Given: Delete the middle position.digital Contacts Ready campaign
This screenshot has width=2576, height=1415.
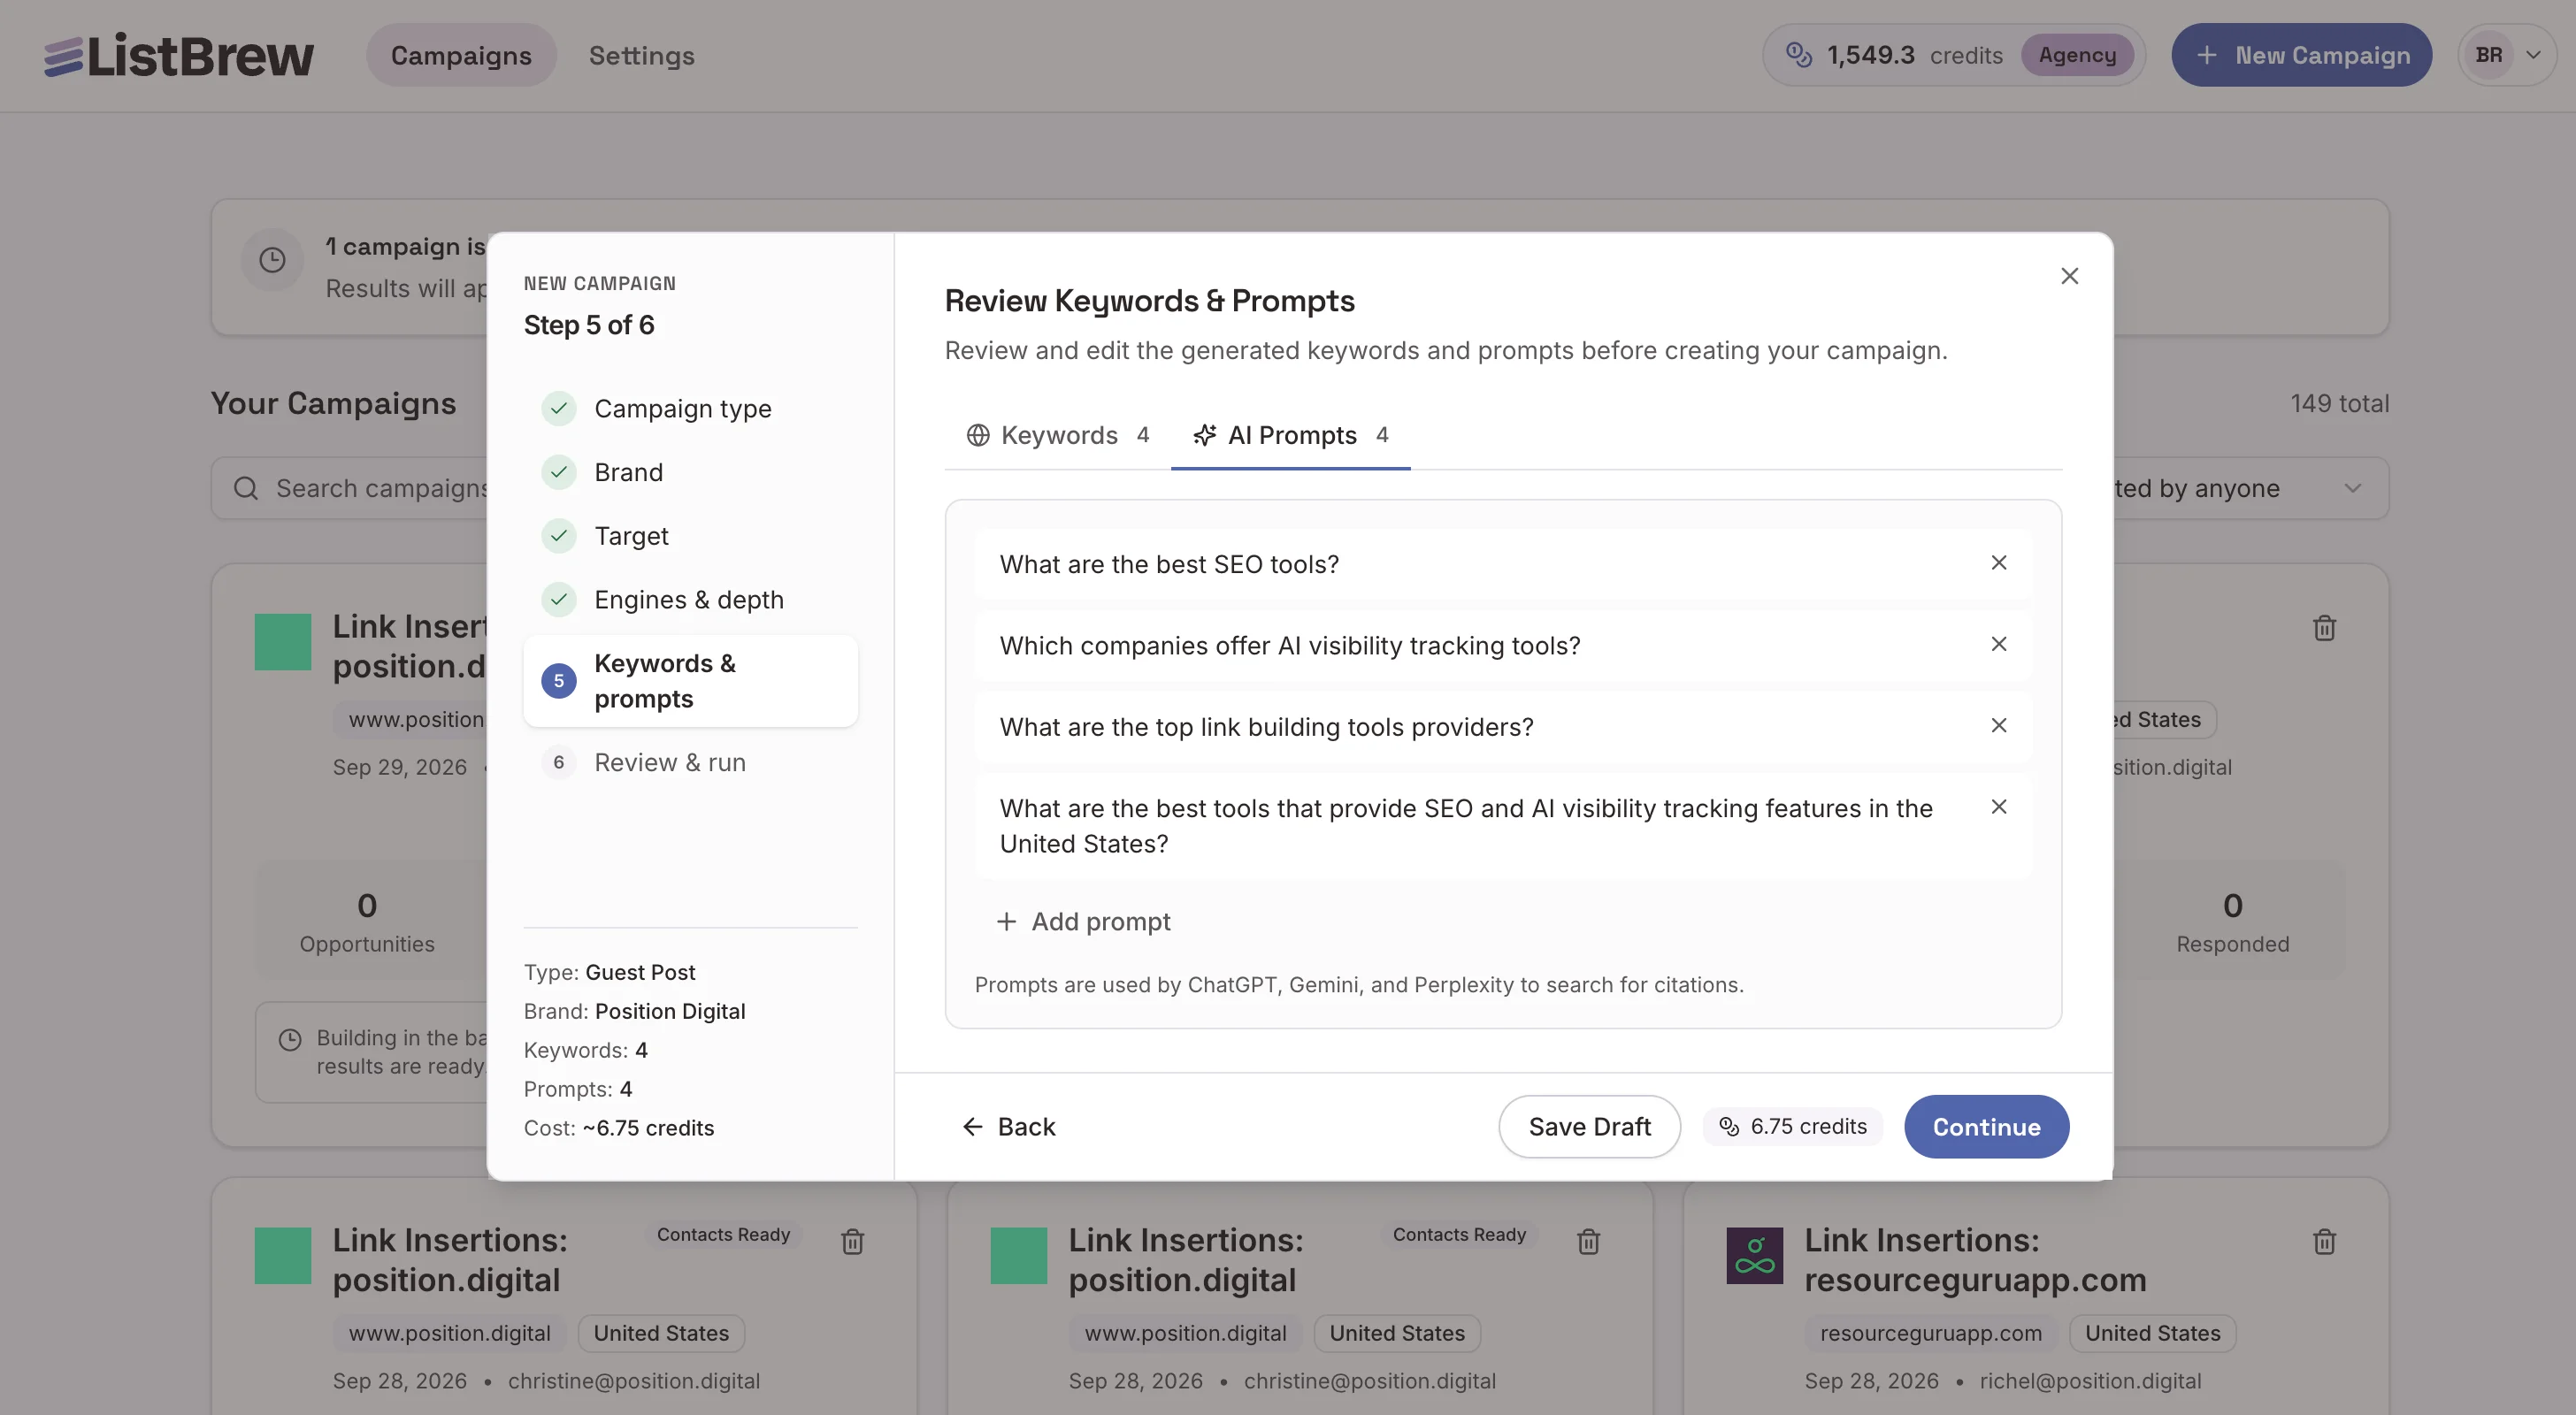Looking at the screenshot, I should coord(1588,1241).
